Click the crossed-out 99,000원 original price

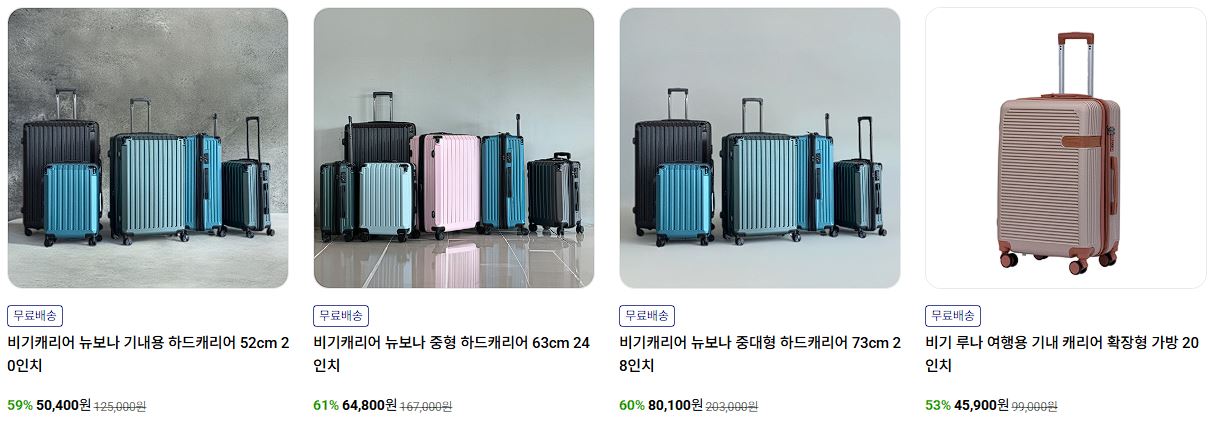pos(1035,406)
